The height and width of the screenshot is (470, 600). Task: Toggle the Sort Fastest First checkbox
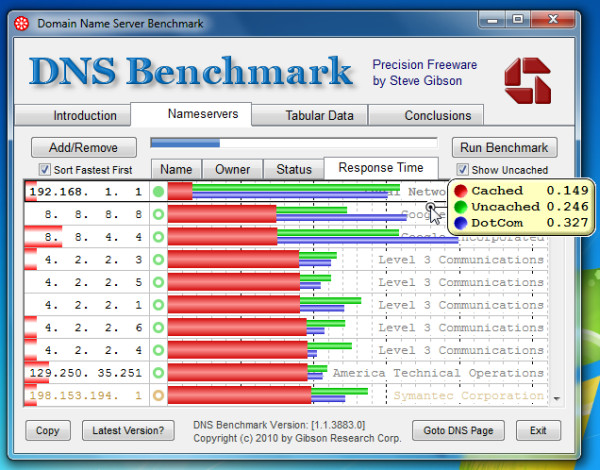pos(44,170)
